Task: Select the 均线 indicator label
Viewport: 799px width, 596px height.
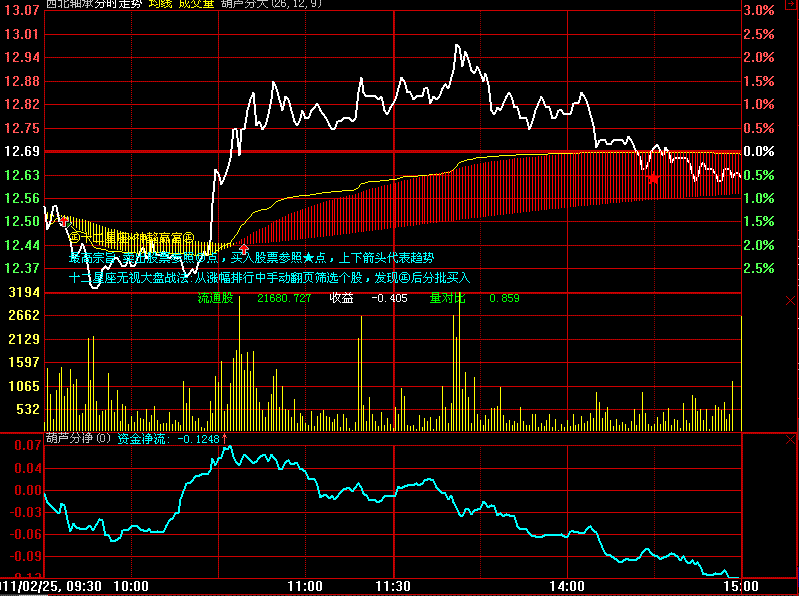Action: 161,4
